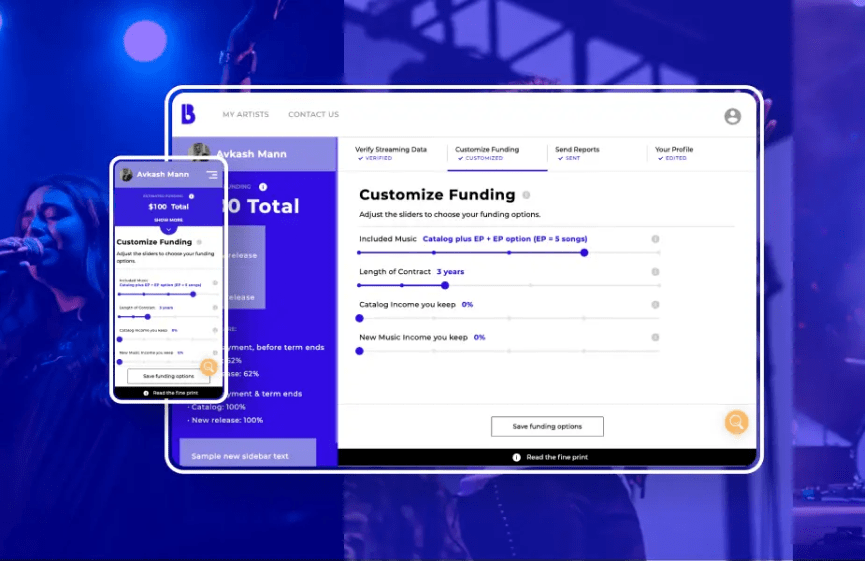Expand Show More chevron on mobile view
Viewport: 865px width, 561px height.
click(168, 229)
